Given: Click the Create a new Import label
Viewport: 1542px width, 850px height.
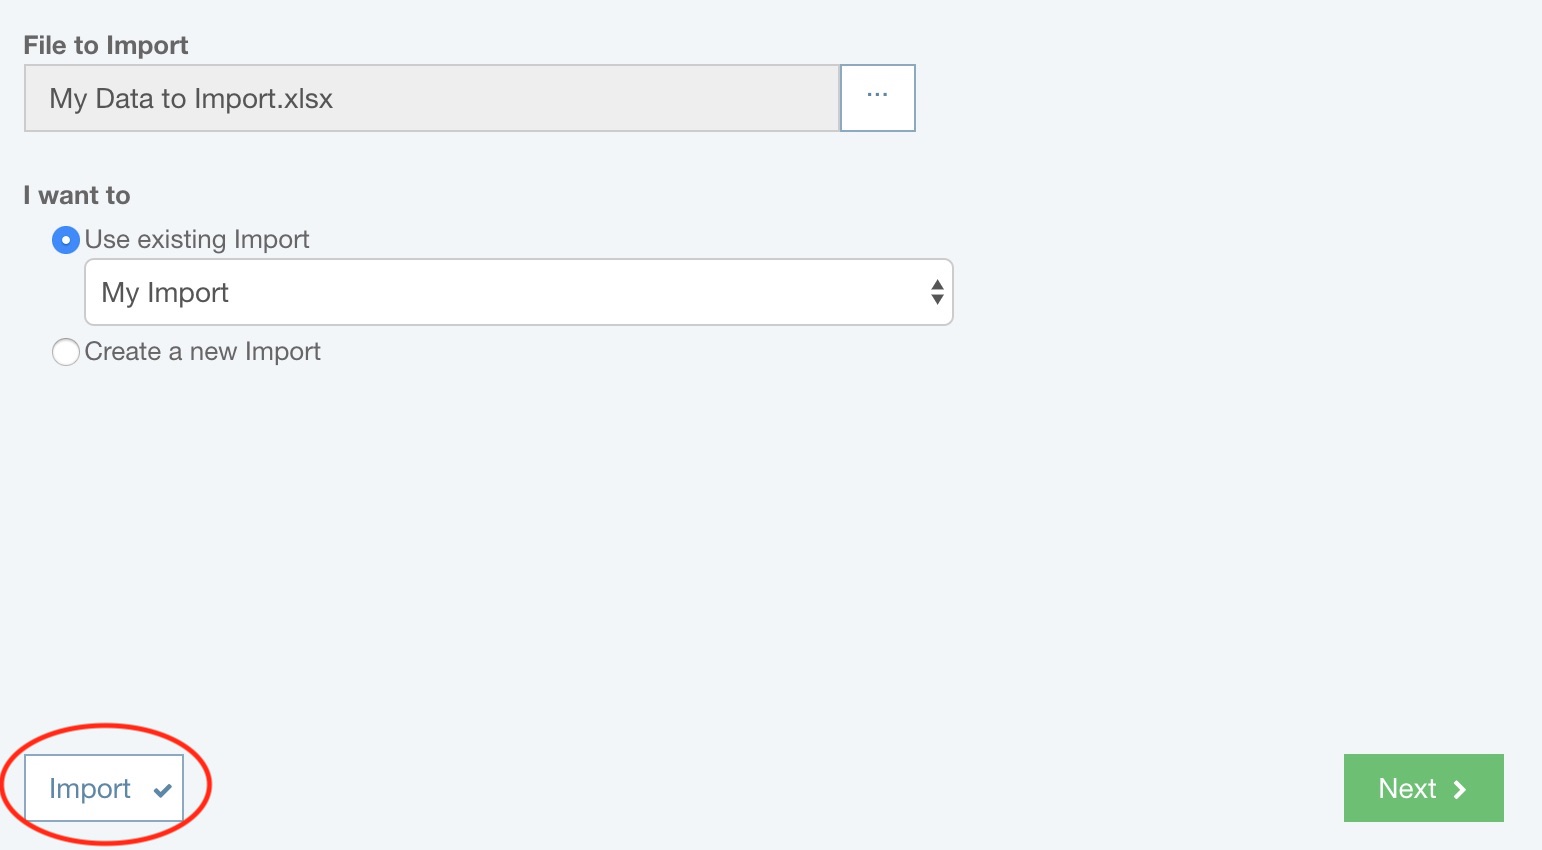Looking at the screenshot, I should point(203,351).
